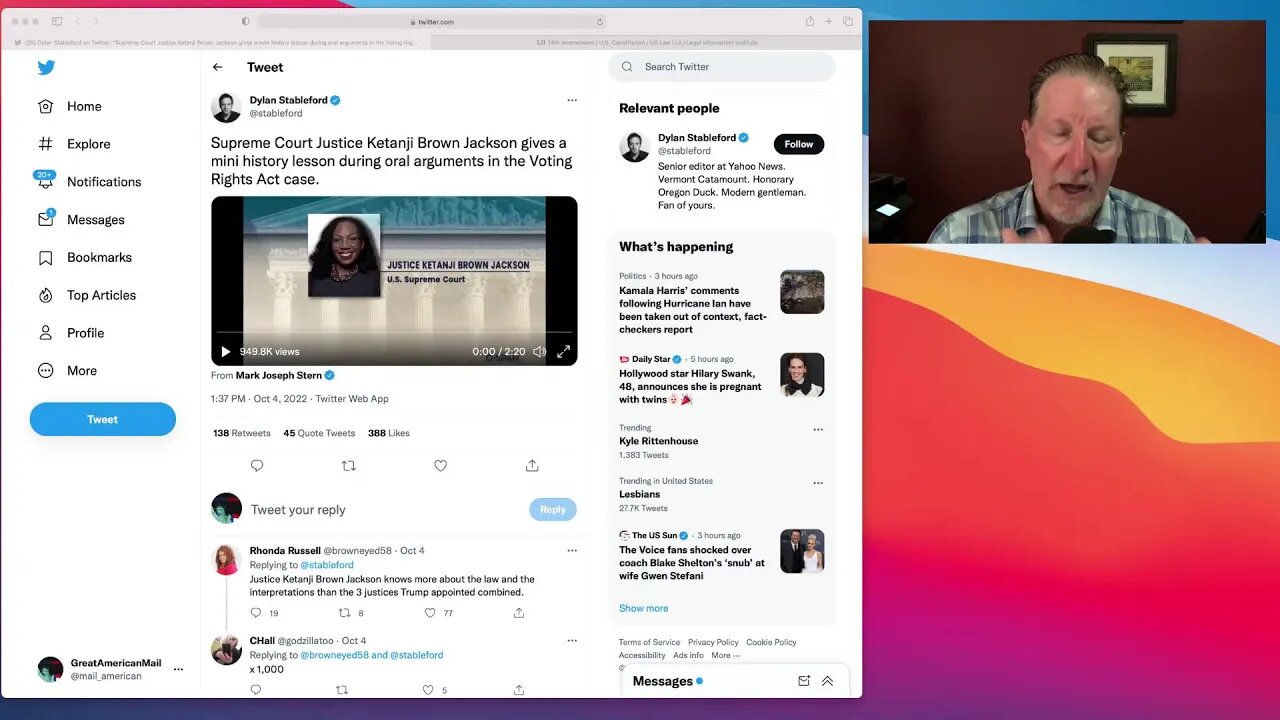Open the footer More dropdown
This screenshot has width=1280, height=720.
click(x=725, y=655)
